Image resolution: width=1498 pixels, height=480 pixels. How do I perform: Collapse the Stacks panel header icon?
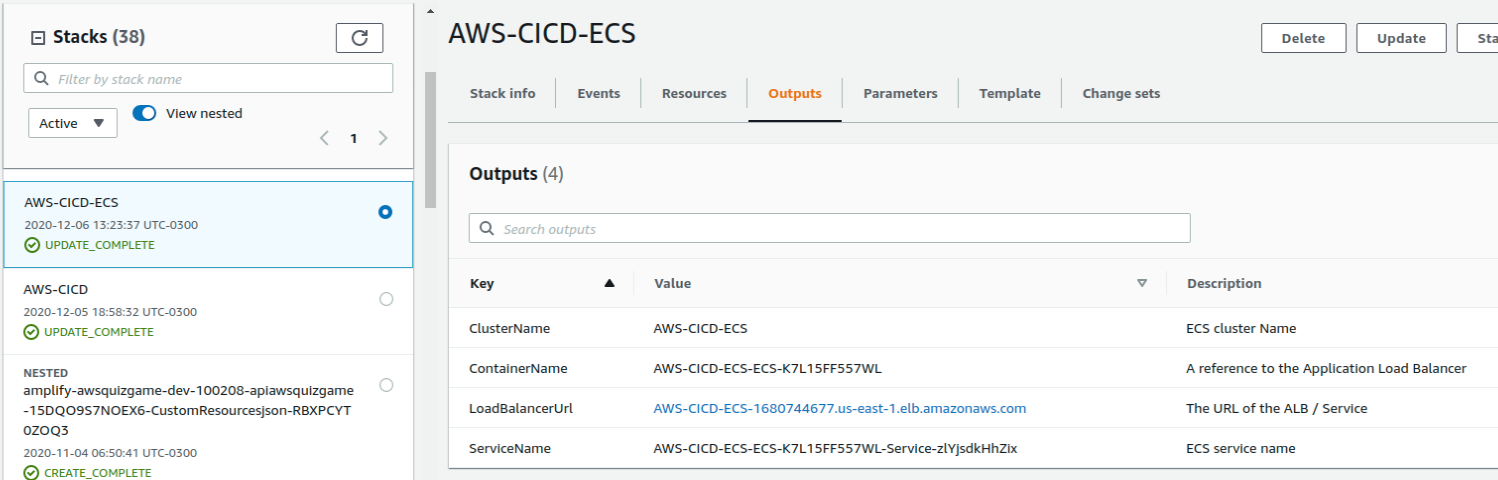[39, 38]
